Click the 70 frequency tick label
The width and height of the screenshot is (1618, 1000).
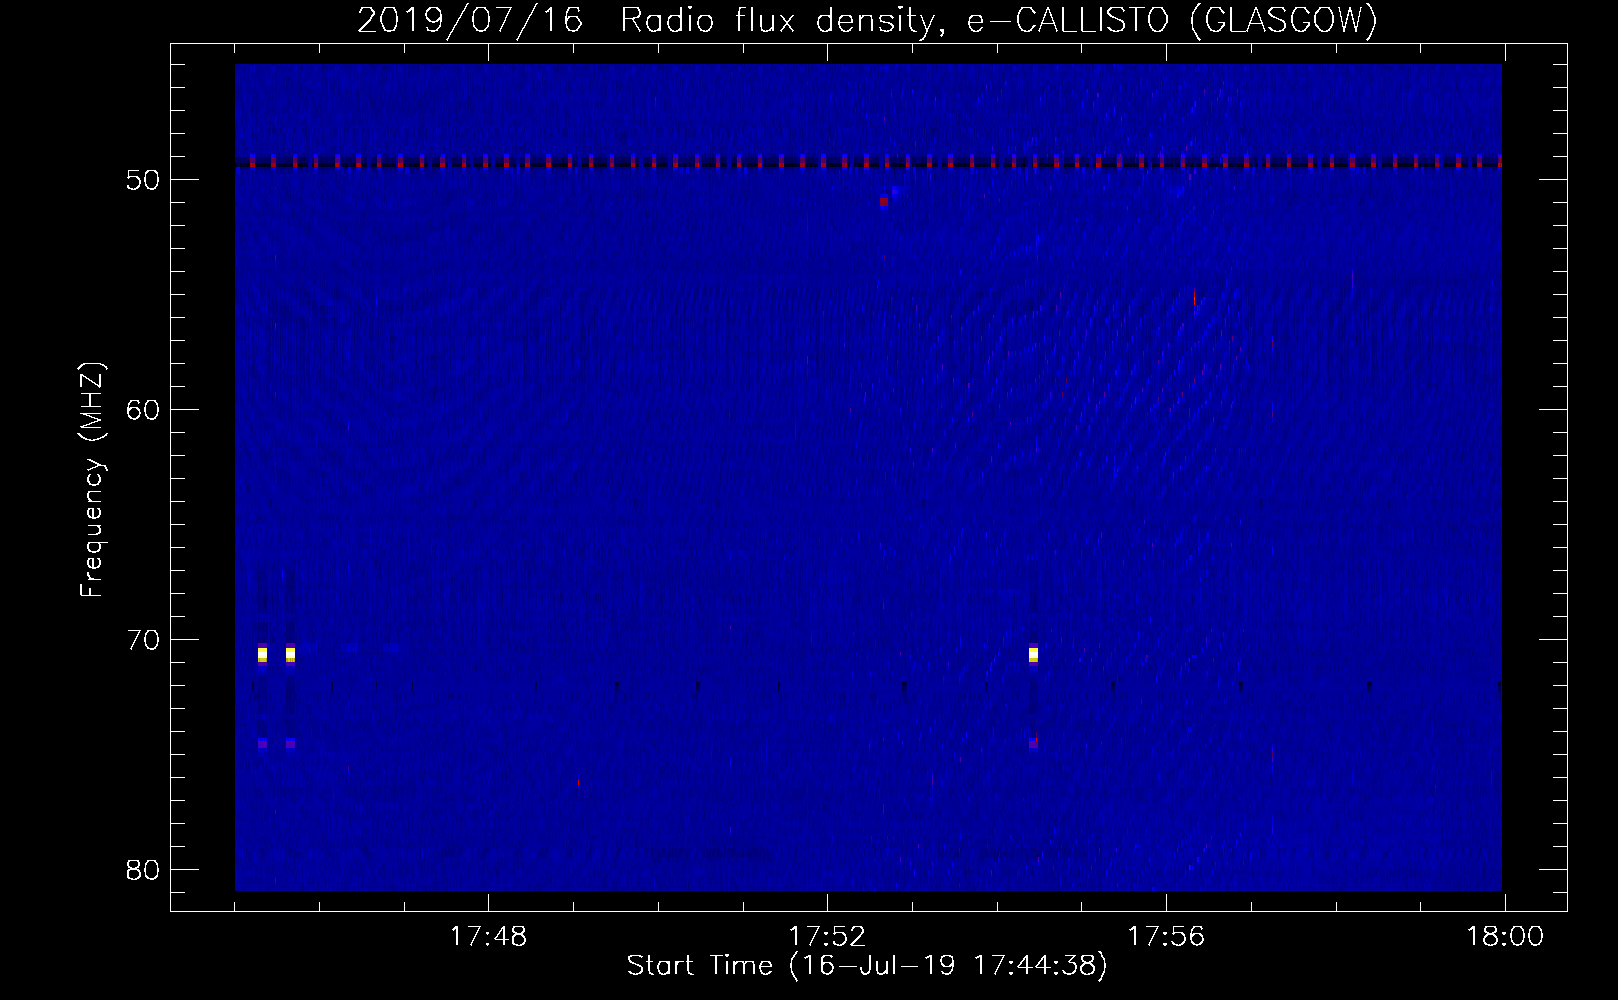coord(143,640)
